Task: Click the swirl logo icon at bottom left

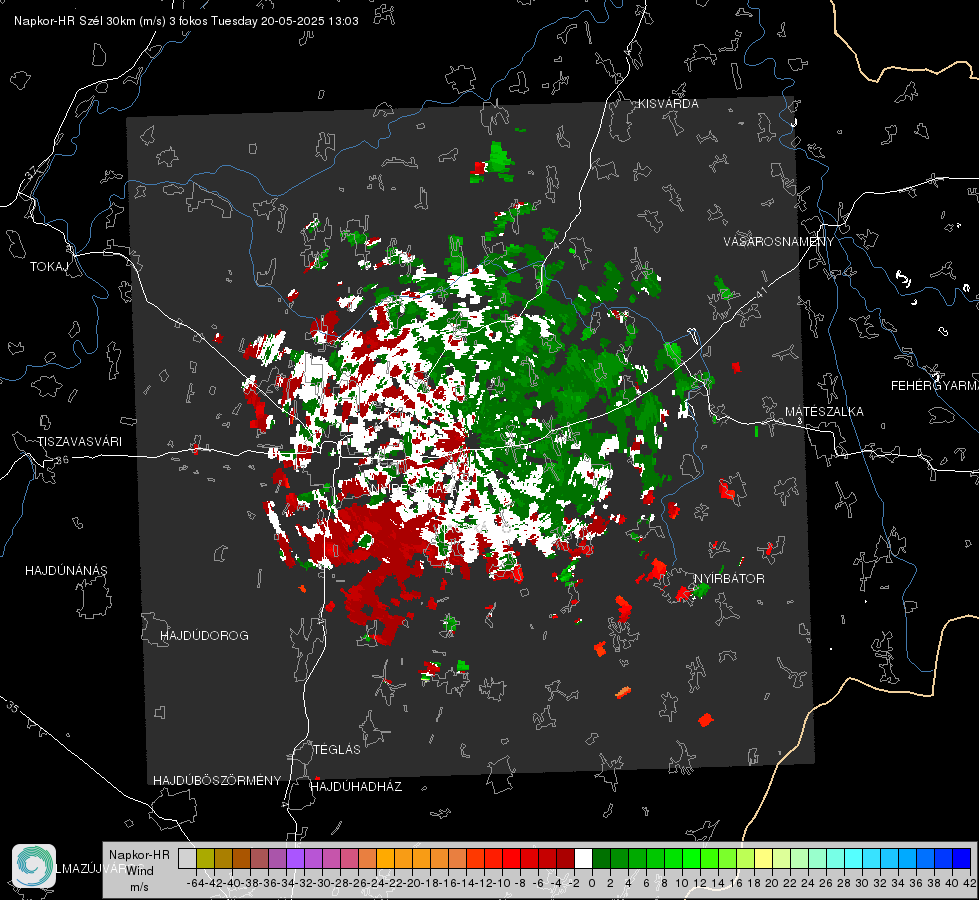Action: [34, 866]
